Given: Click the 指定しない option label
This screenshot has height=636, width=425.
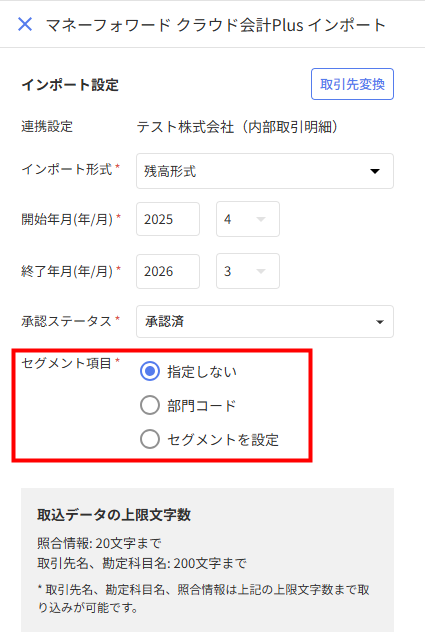Looking at the screenshot, I should 202,372.
